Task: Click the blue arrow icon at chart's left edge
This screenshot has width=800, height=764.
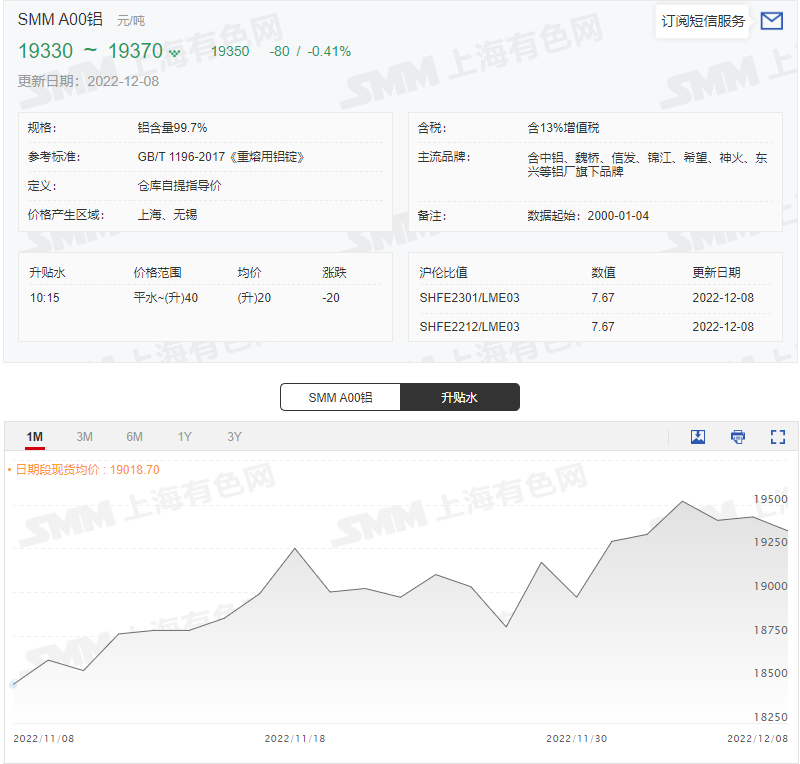Action: (x=14, y=683)
